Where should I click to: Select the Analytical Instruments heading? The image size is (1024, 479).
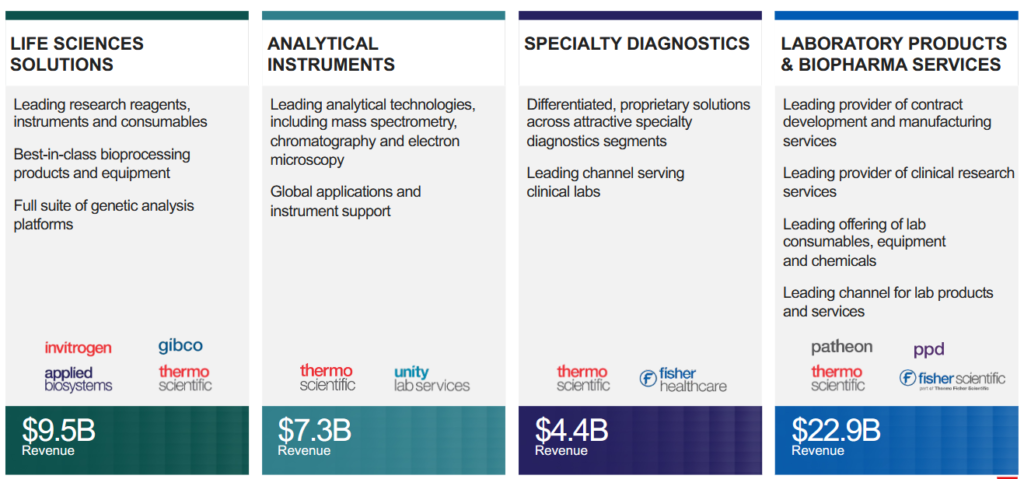(330, 54)
